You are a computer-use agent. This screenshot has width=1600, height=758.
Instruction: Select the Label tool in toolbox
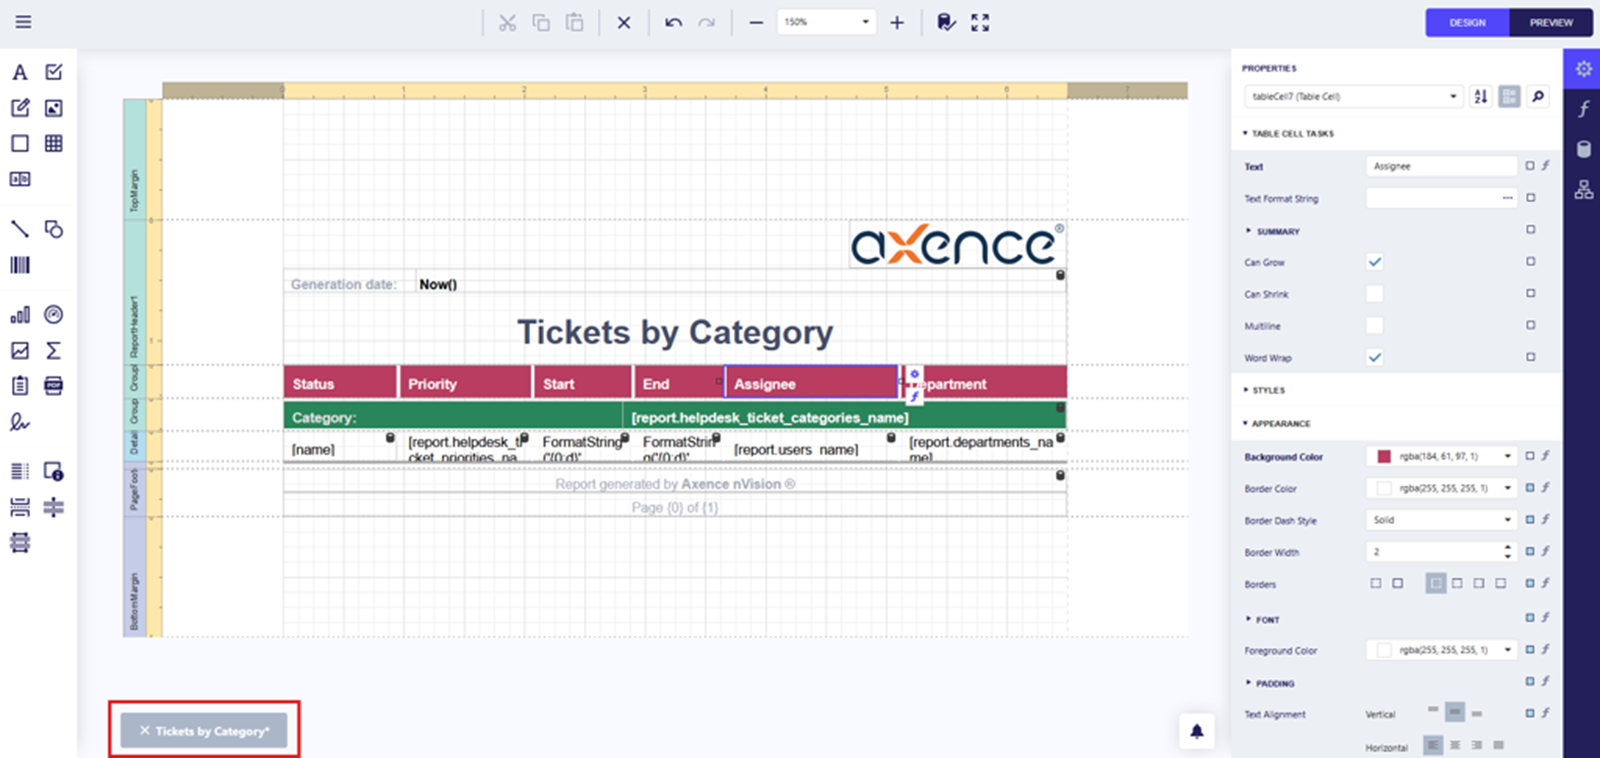coord(20,72)
